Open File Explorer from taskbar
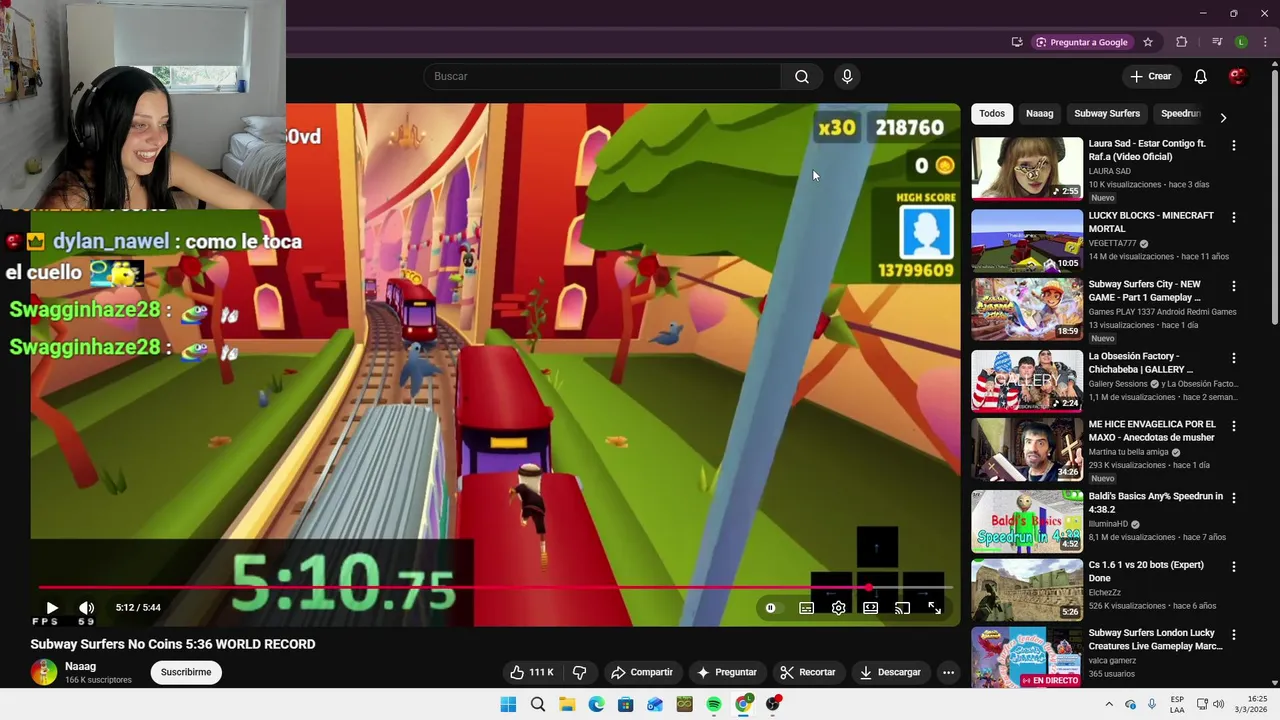Viewport: 1280px width, 720px height. click(567, 704)
